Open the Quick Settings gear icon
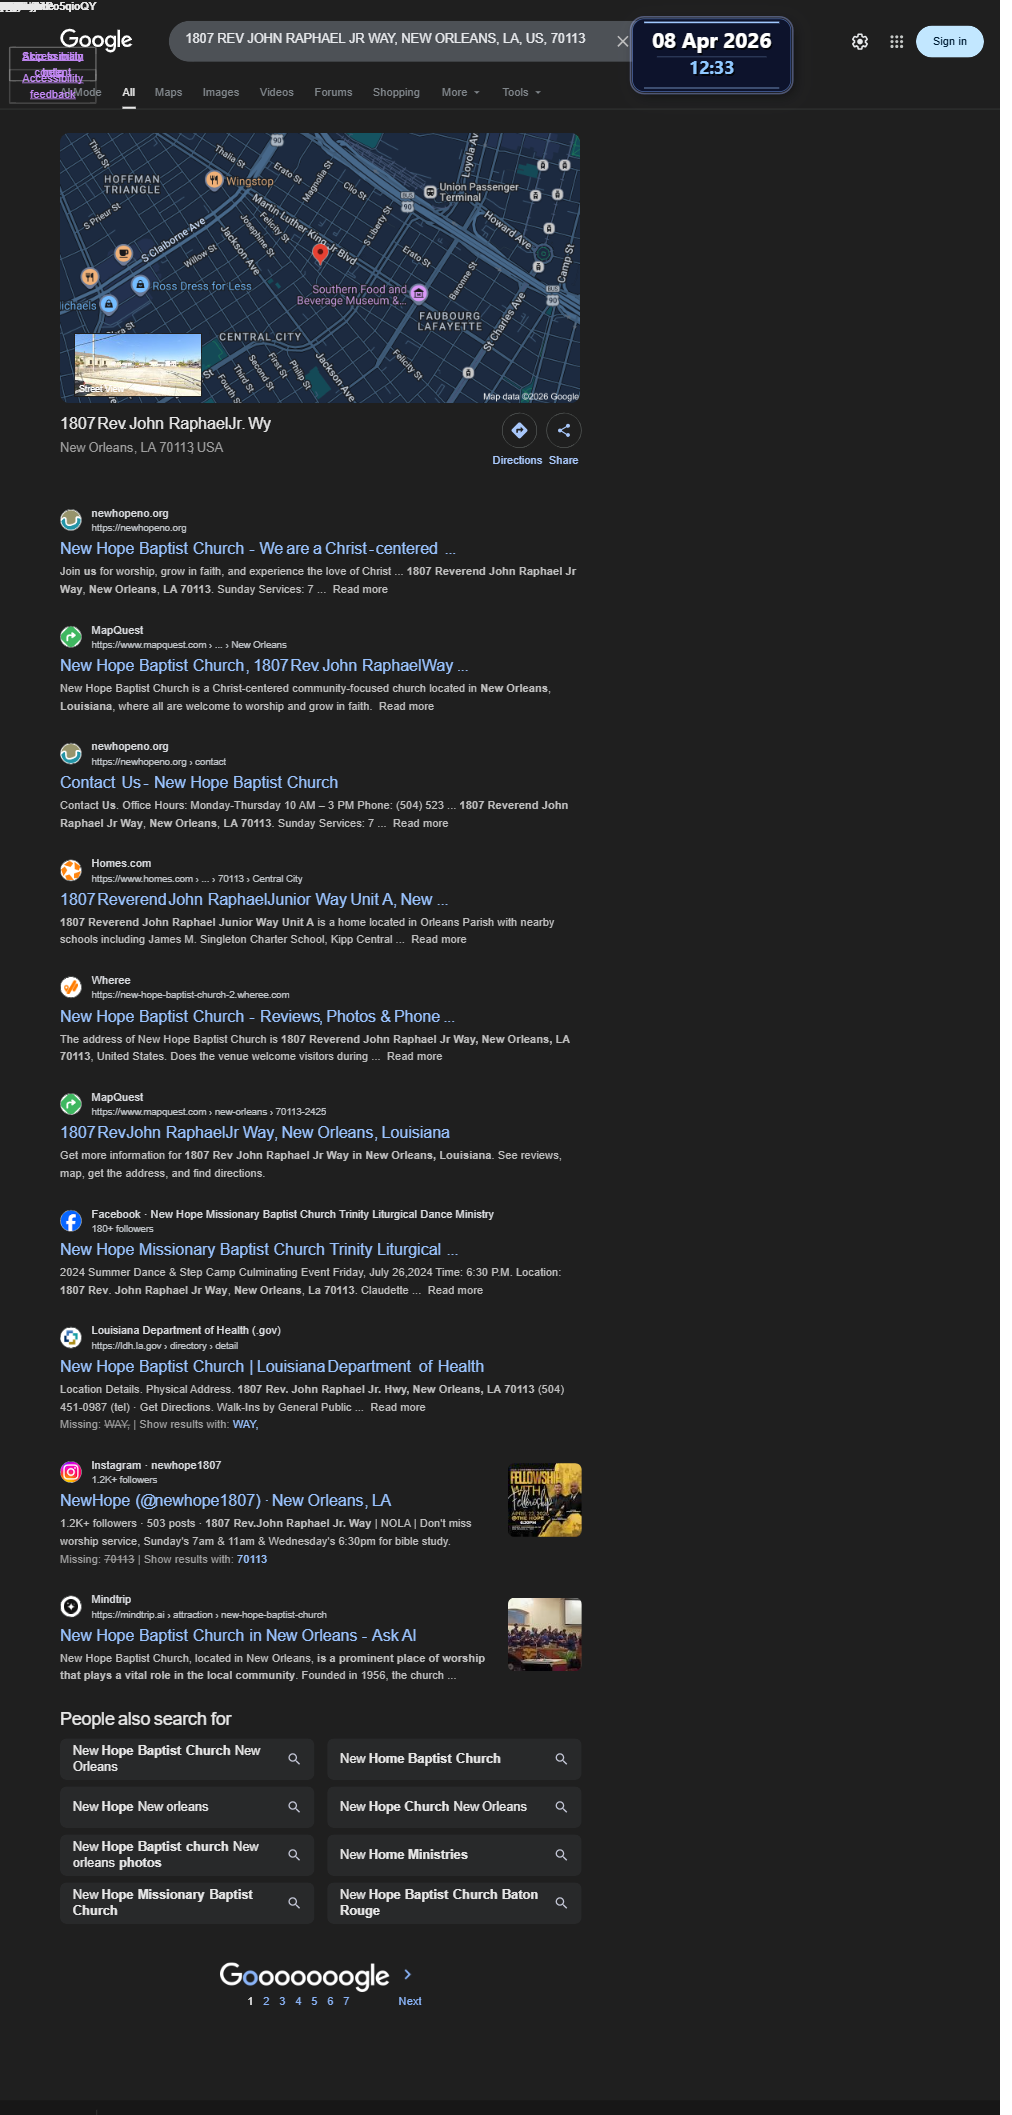This screenshot has width=1012, height=2115. tap(860, 42)
